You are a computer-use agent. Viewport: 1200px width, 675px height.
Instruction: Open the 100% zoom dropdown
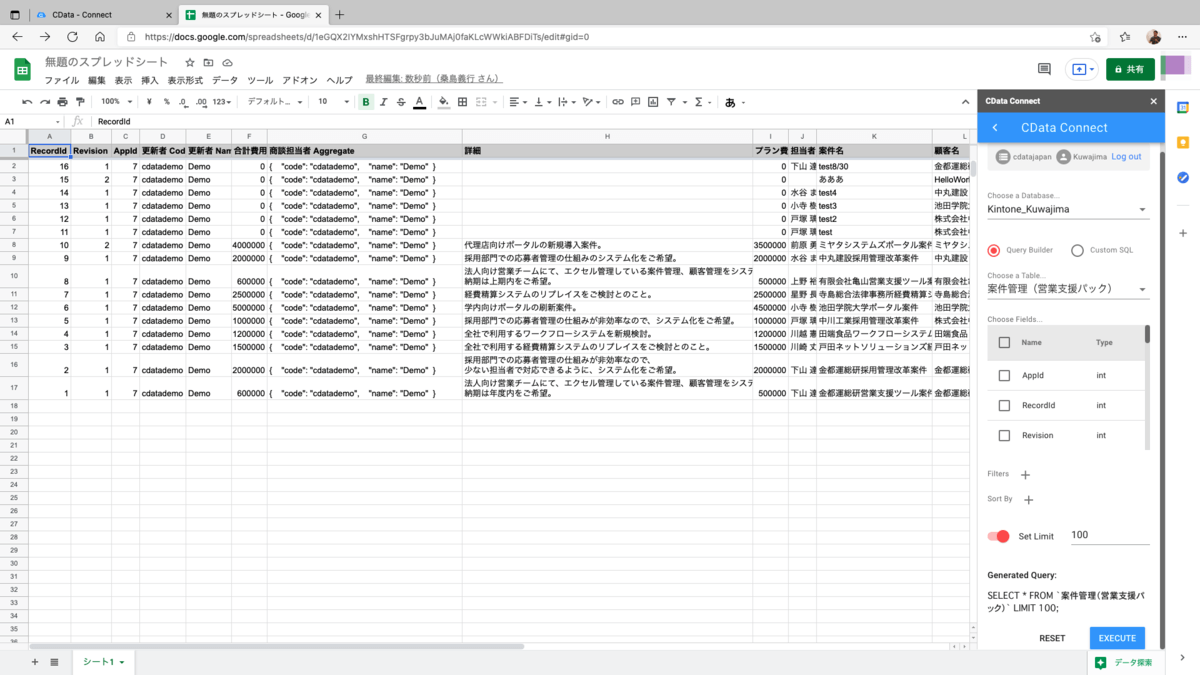116,102
